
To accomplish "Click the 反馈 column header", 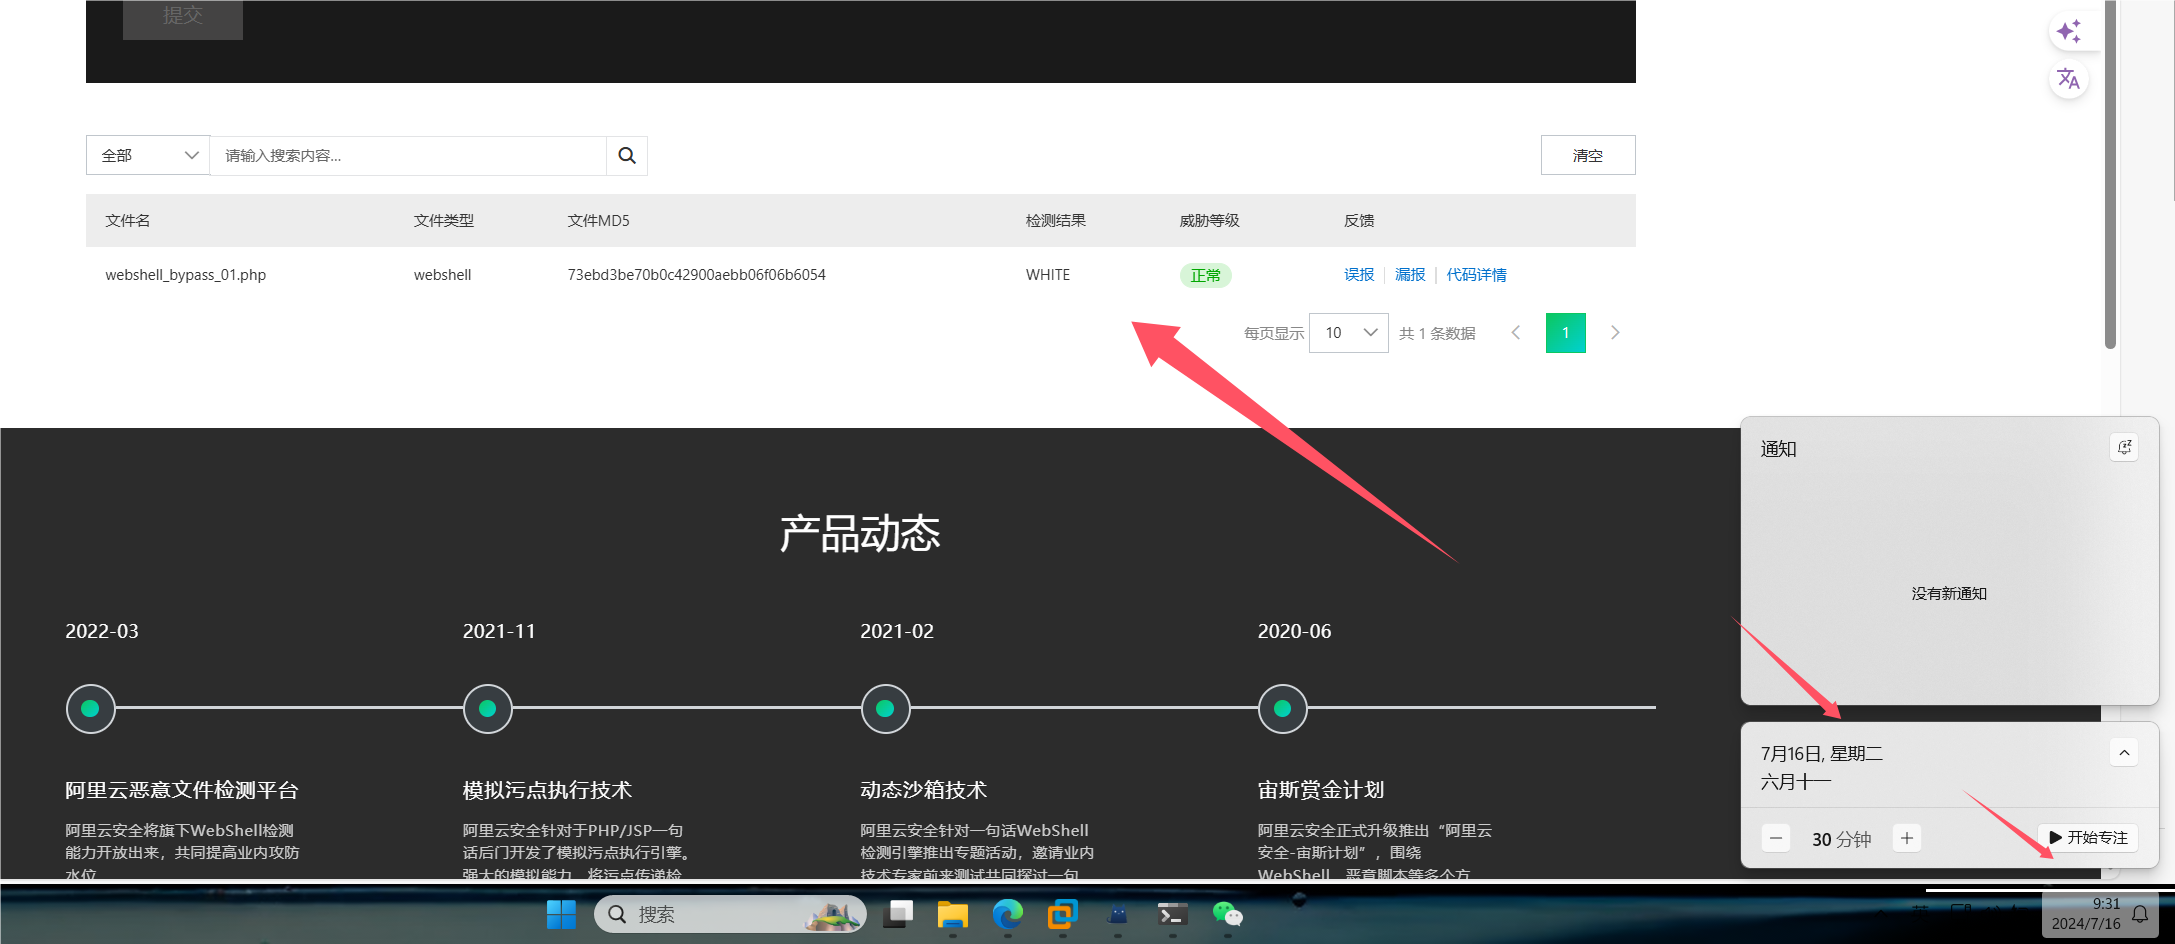I will (1359, 221).
